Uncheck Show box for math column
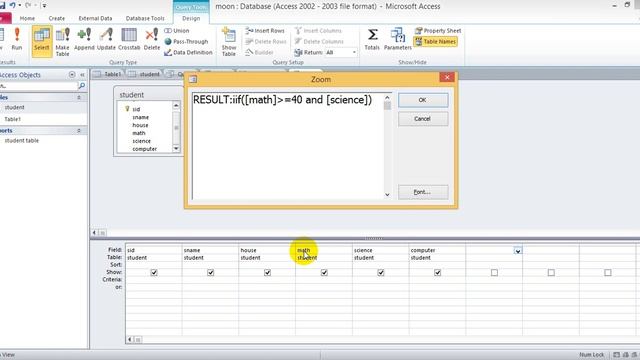The height and width of the screenshot is (360, 640). coord(324,272)
